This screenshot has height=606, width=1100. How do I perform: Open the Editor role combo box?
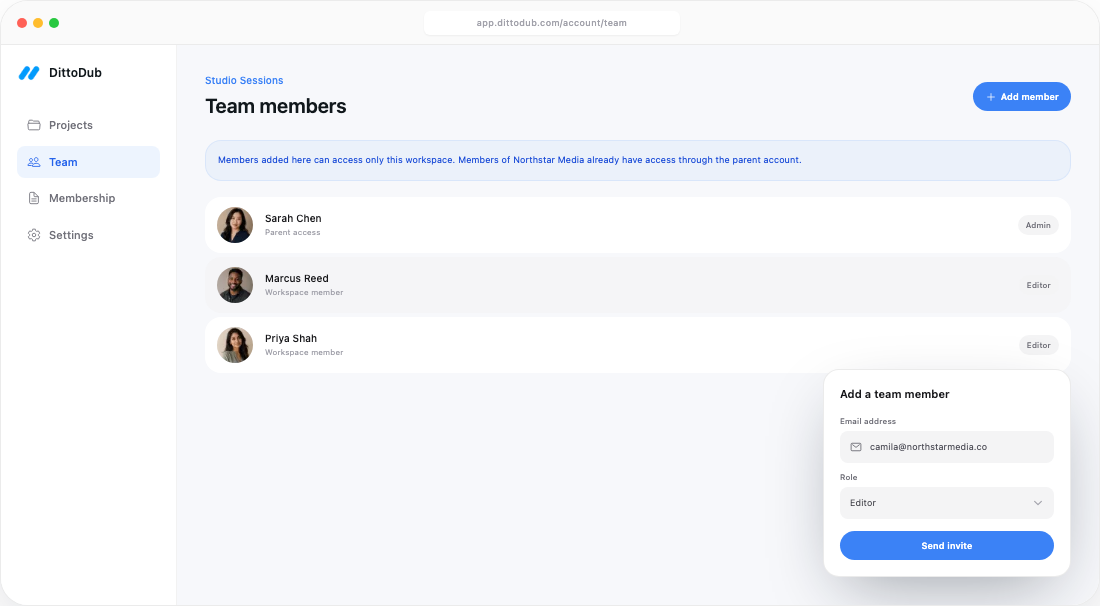coord(946,503)
